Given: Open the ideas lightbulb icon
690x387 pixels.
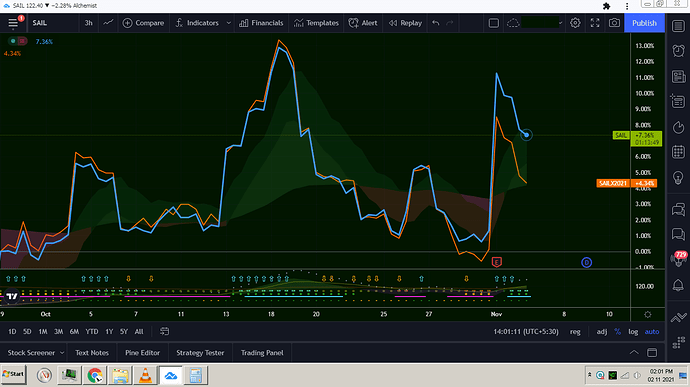Looking at the screenshot, I should pos(678,177).
